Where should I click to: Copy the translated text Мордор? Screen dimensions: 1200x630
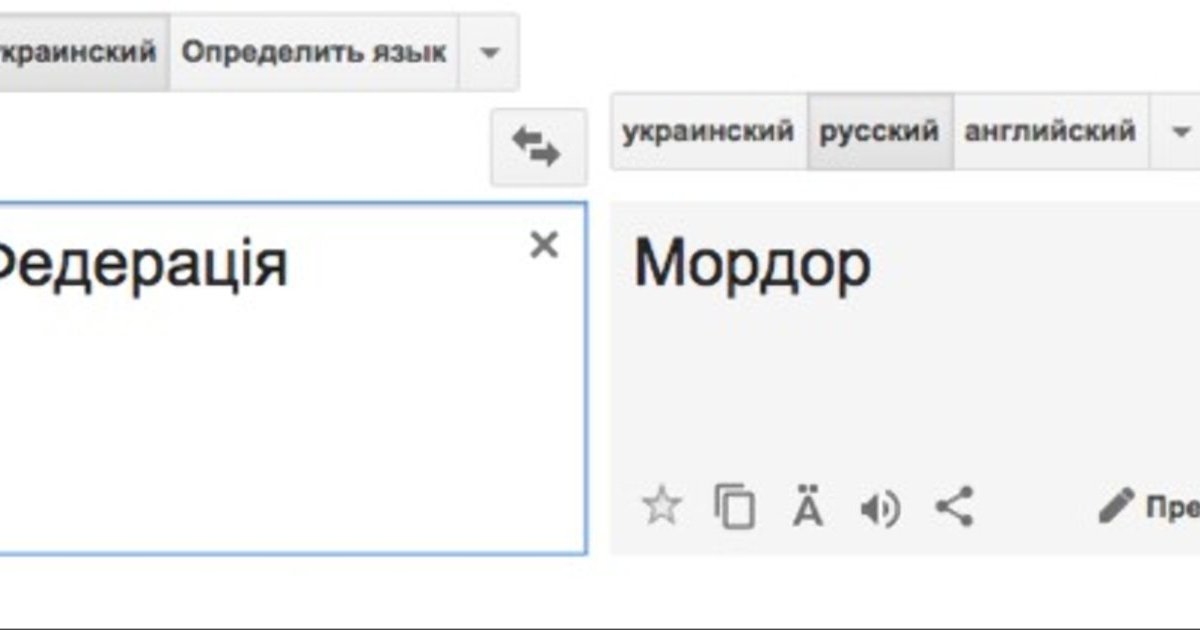coord(734,508)
